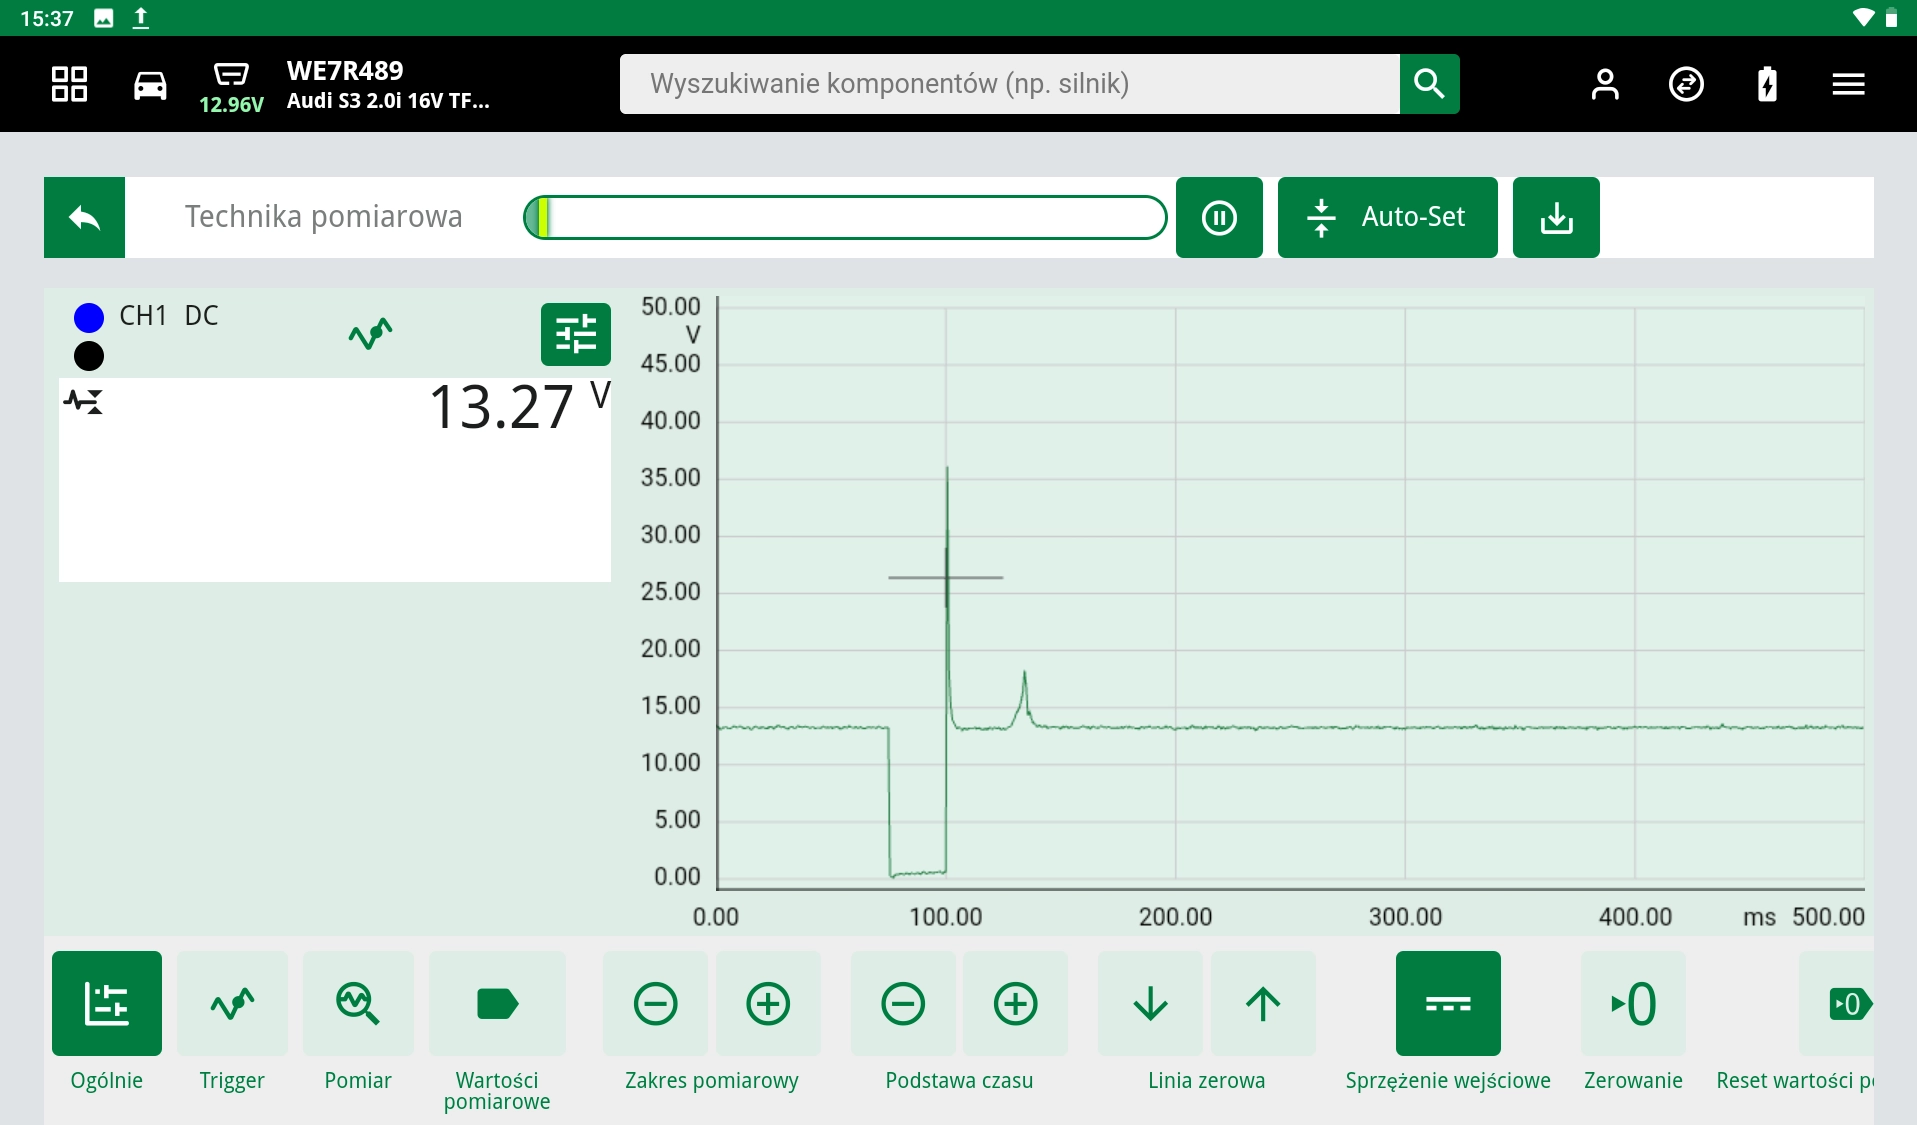Screen dimensions: 1917x1125
Task: Click the trigger waveform icon beside CH1
Action: pyautogui.click(x=370, y=333)
